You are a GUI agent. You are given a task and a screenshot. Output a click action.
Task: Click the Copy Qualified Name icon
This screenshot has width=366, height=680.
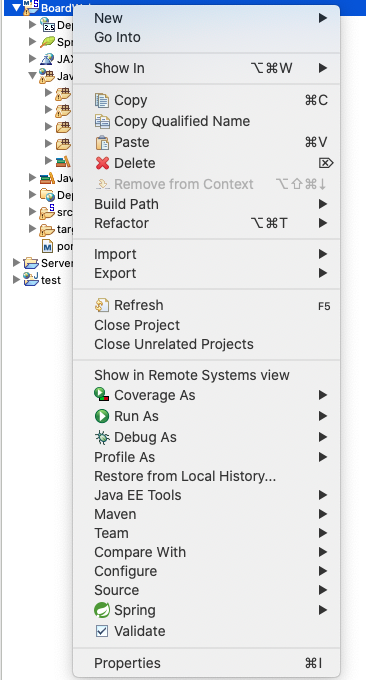pyautogui.click(x=102, y=121)
